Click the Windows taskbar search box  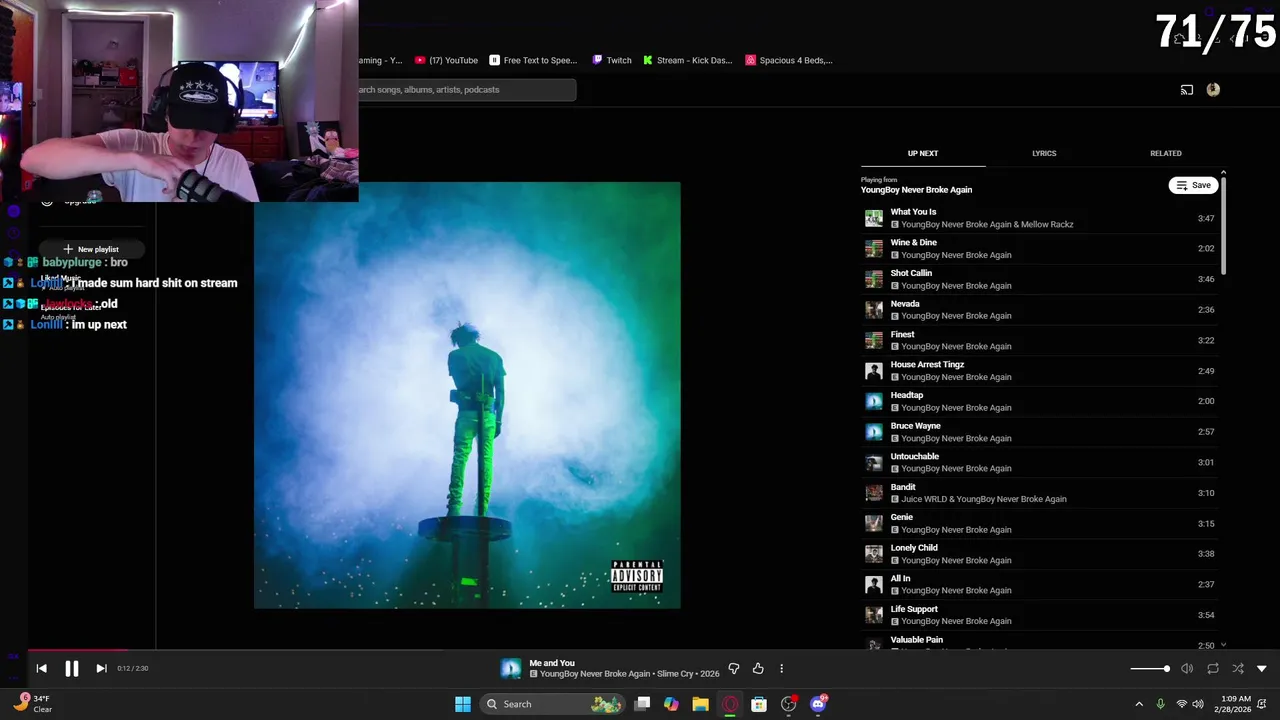tap(553, 704)
